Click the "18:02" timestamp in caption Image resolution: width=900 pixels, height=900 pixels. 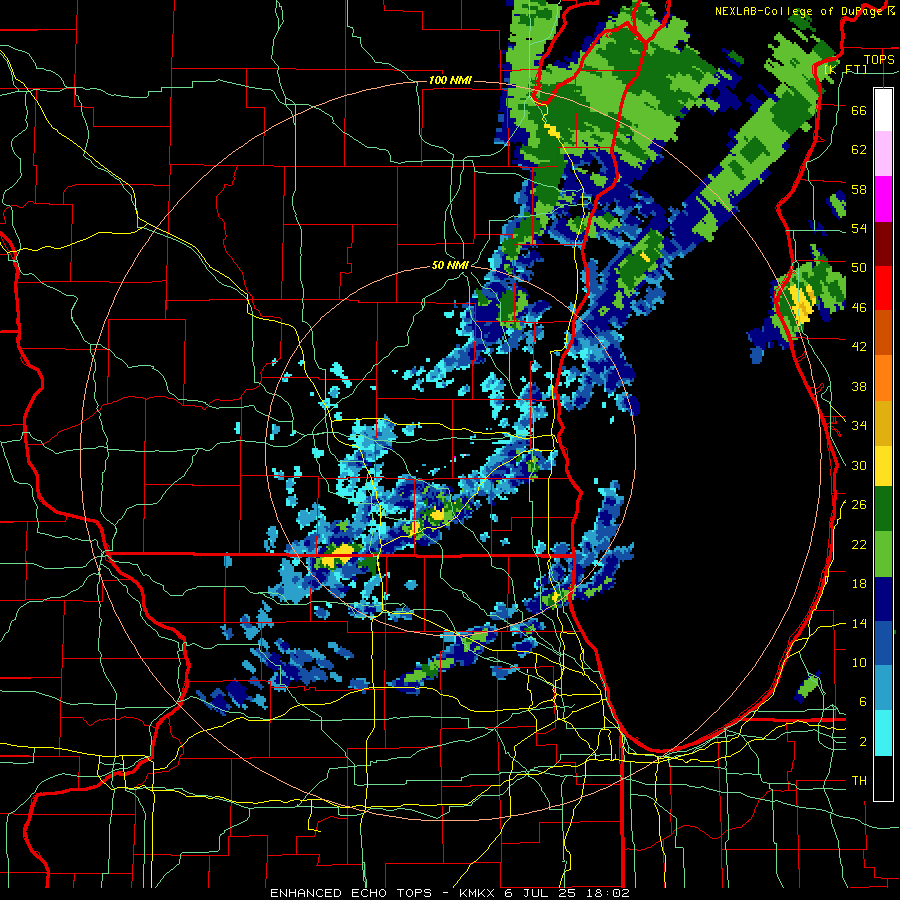tap(608, 893)
